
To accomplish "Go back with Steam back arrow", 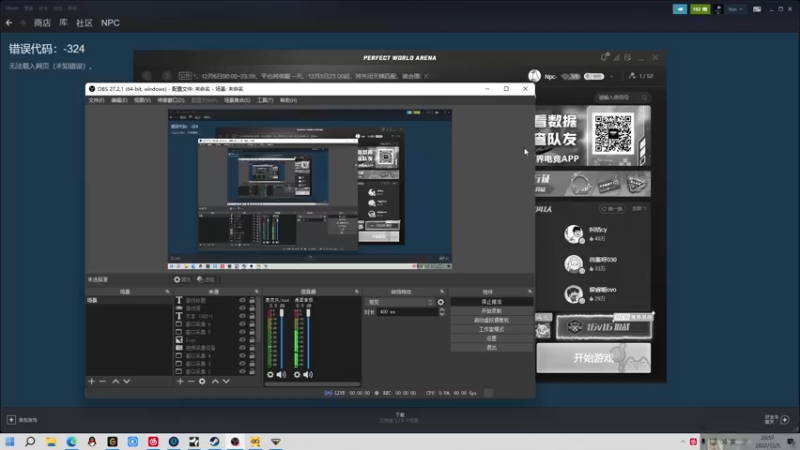I will tap(9, 23).
